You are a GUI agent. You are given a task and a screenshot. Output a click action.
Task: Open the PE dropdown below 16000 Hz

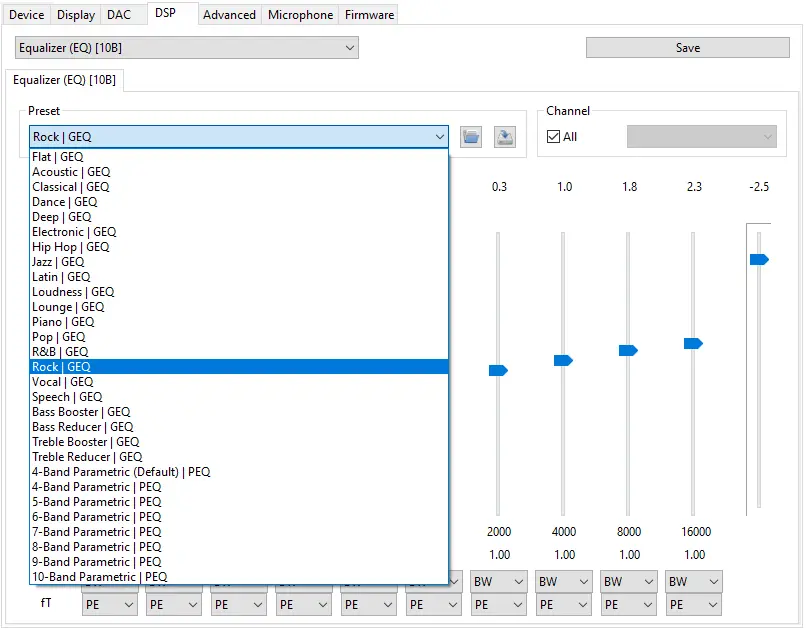[693, 604]
